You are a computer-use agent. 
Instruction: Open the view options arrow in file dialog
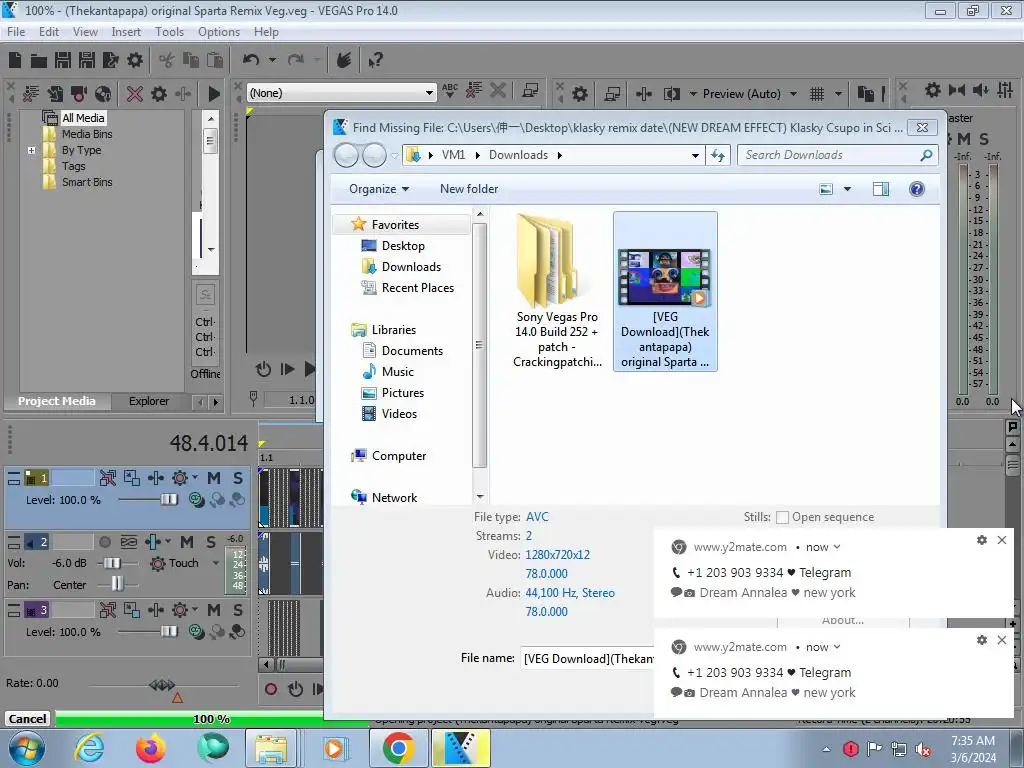[847, 189]
